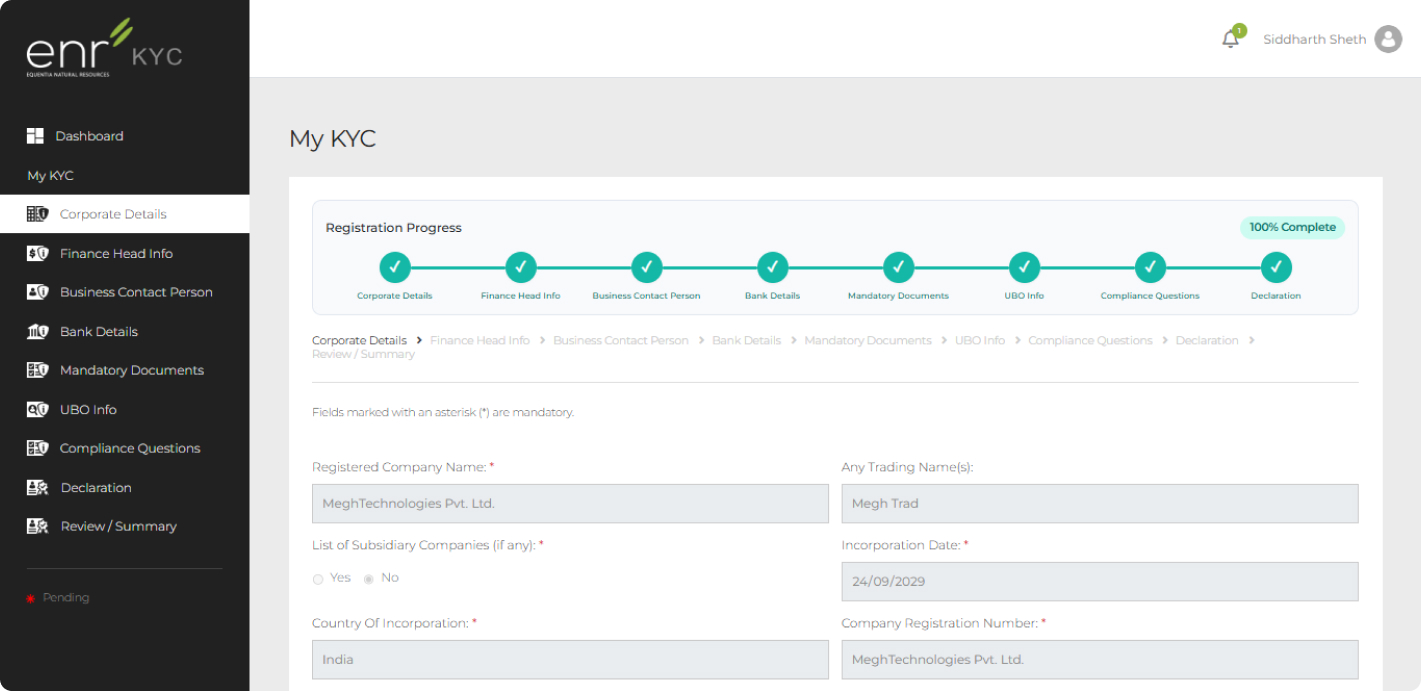The height and width of the screenshot is (691, 1421).
Task: Open Dashboard from the sidebar
Action: [89, 136]
